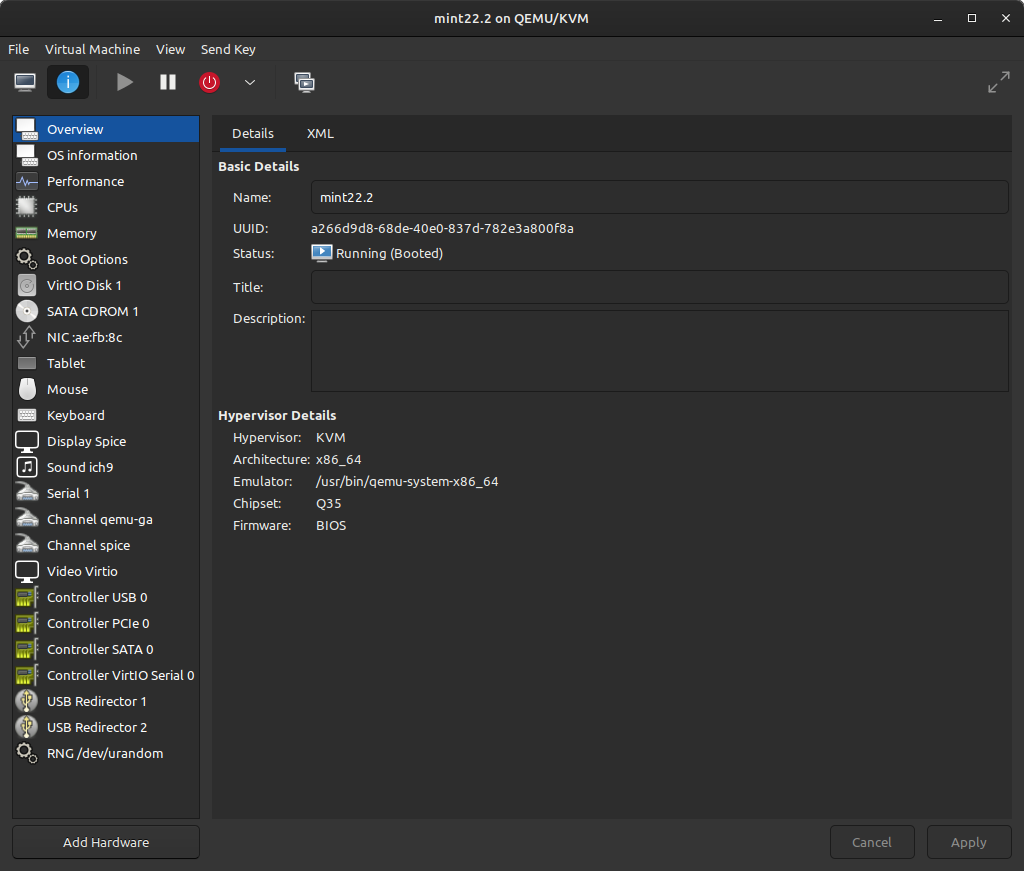Click the Cancel button
Image resolution: width=1024 pixels, height=871 pixels.
[872, 842]
